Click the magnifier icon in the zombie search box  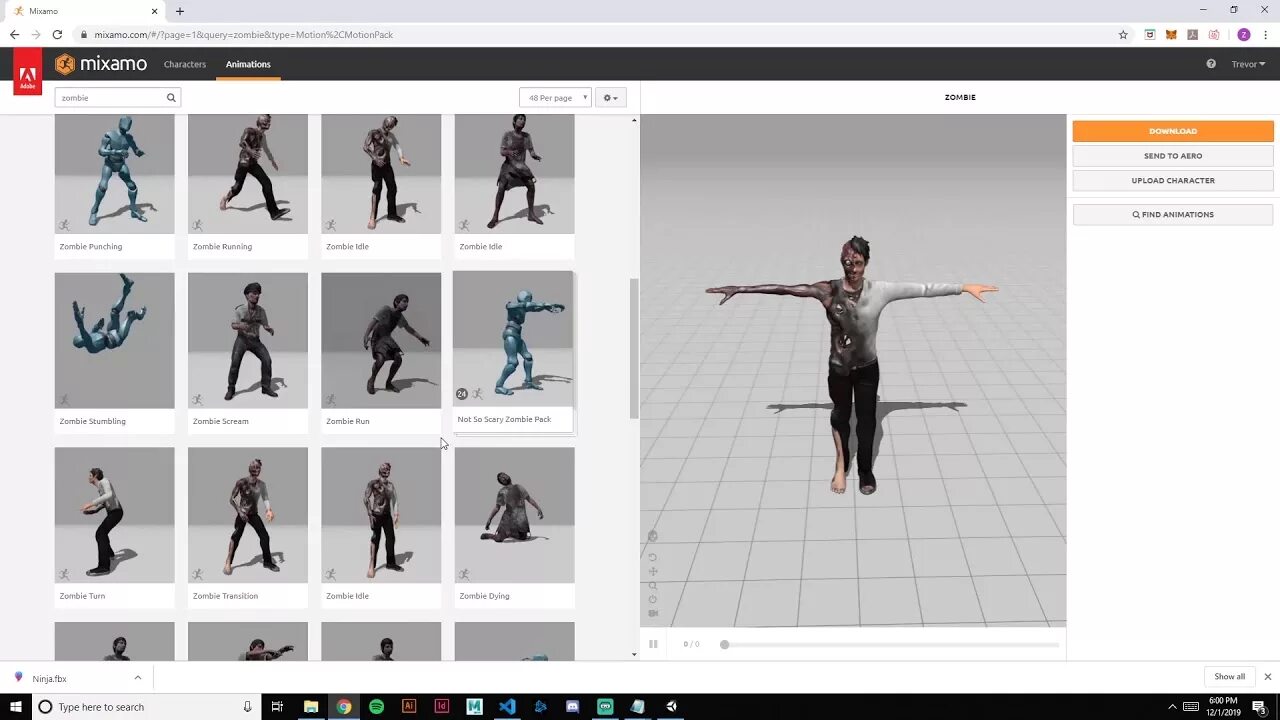point(171,98)
